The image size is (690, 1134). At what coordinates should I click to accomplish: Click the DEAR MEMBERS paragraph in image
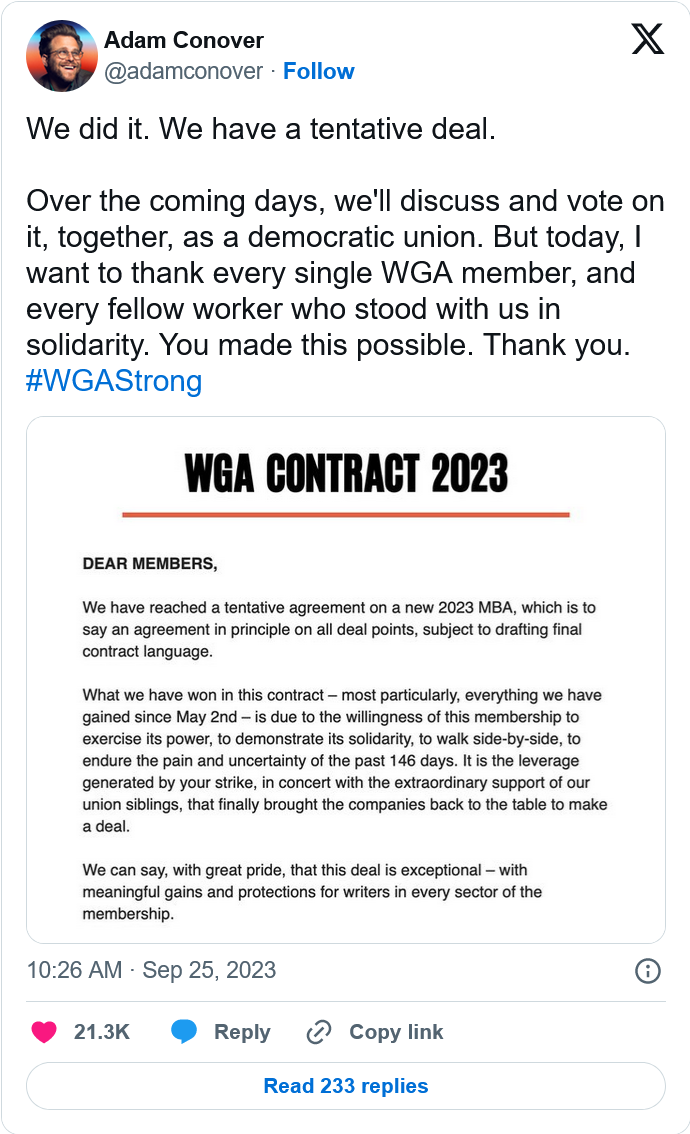(150, 564)
